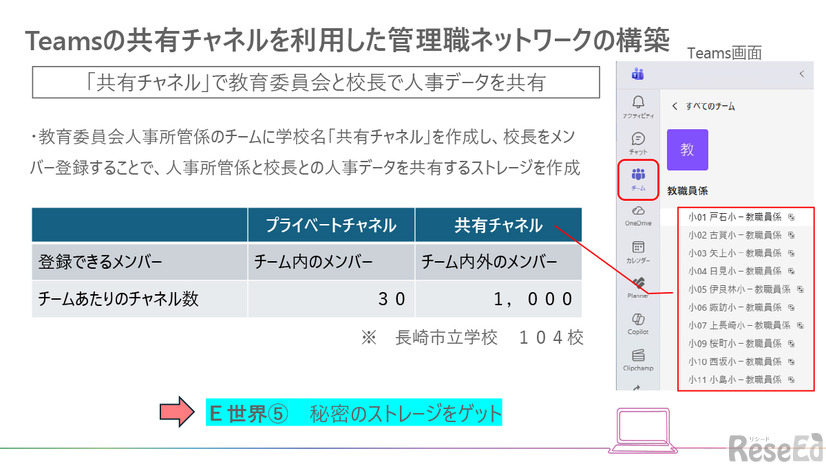The width and height of the screenshot is (826, 464).
Task: Open channel 小10 西坂小－教職員係
Action: click(734, 361)
